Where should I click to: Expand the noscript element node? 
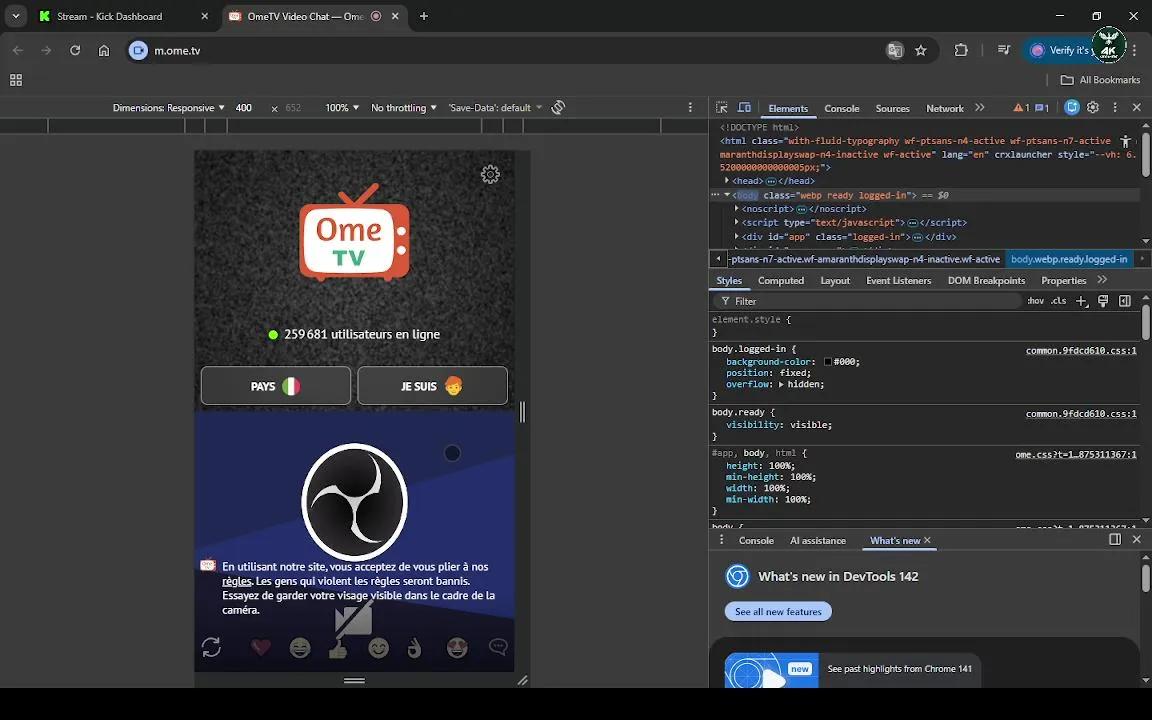(x=736, y=209)
